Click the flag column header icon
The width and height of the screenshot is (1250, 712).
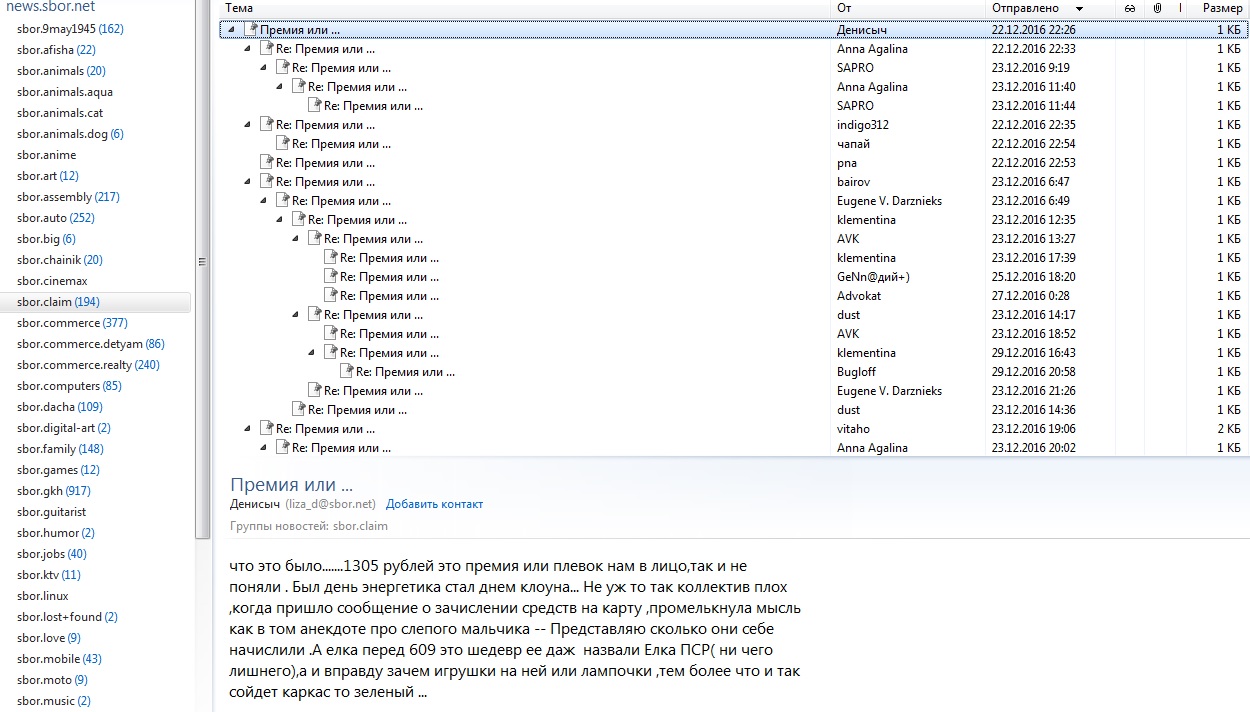click(x=1181, y=8)
